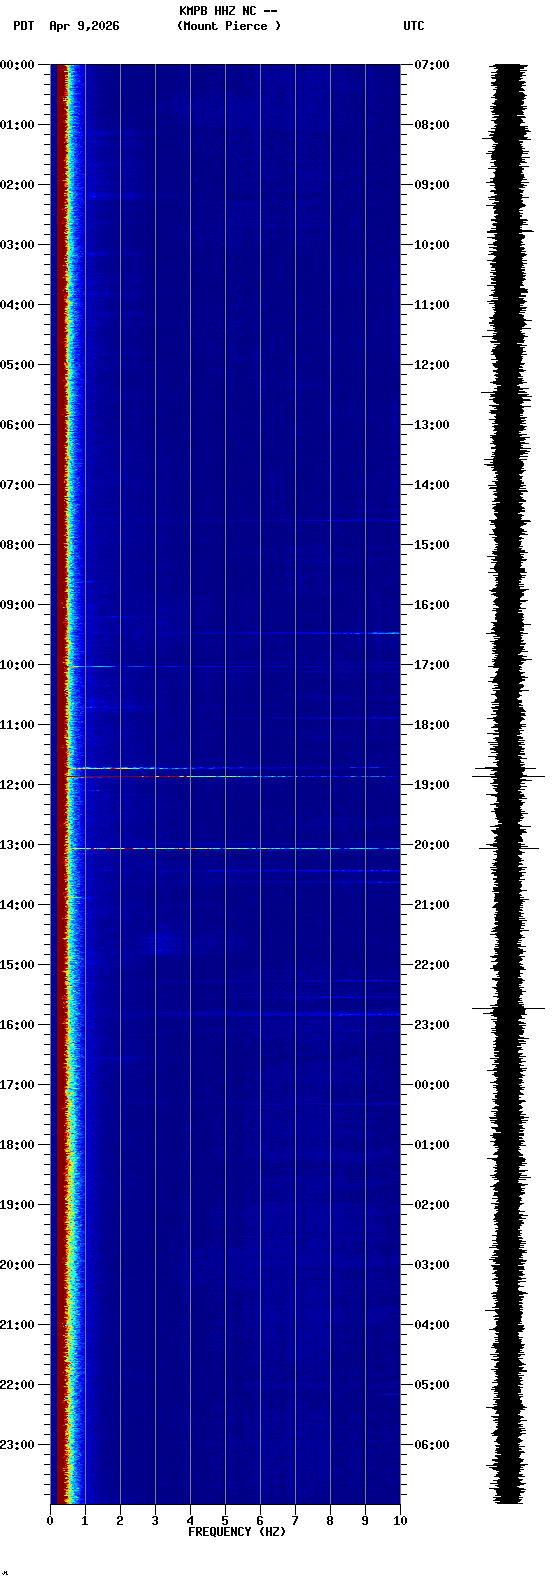Screen dimensions: 552x1584
Task: Click the waveform spike before 23:00 UTC
Action: pyautogui.click(x=509, y=1009)
